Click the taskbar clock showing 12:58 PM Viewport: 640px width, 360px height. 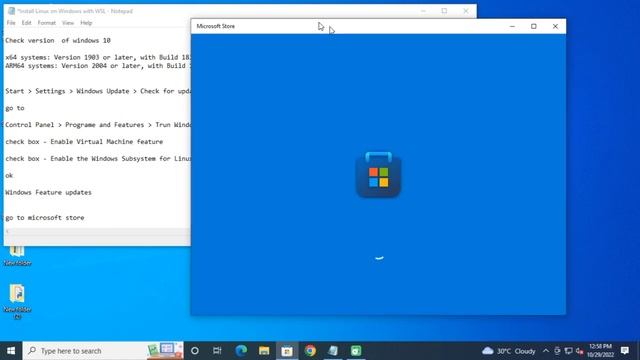click(x=600, y=351)
